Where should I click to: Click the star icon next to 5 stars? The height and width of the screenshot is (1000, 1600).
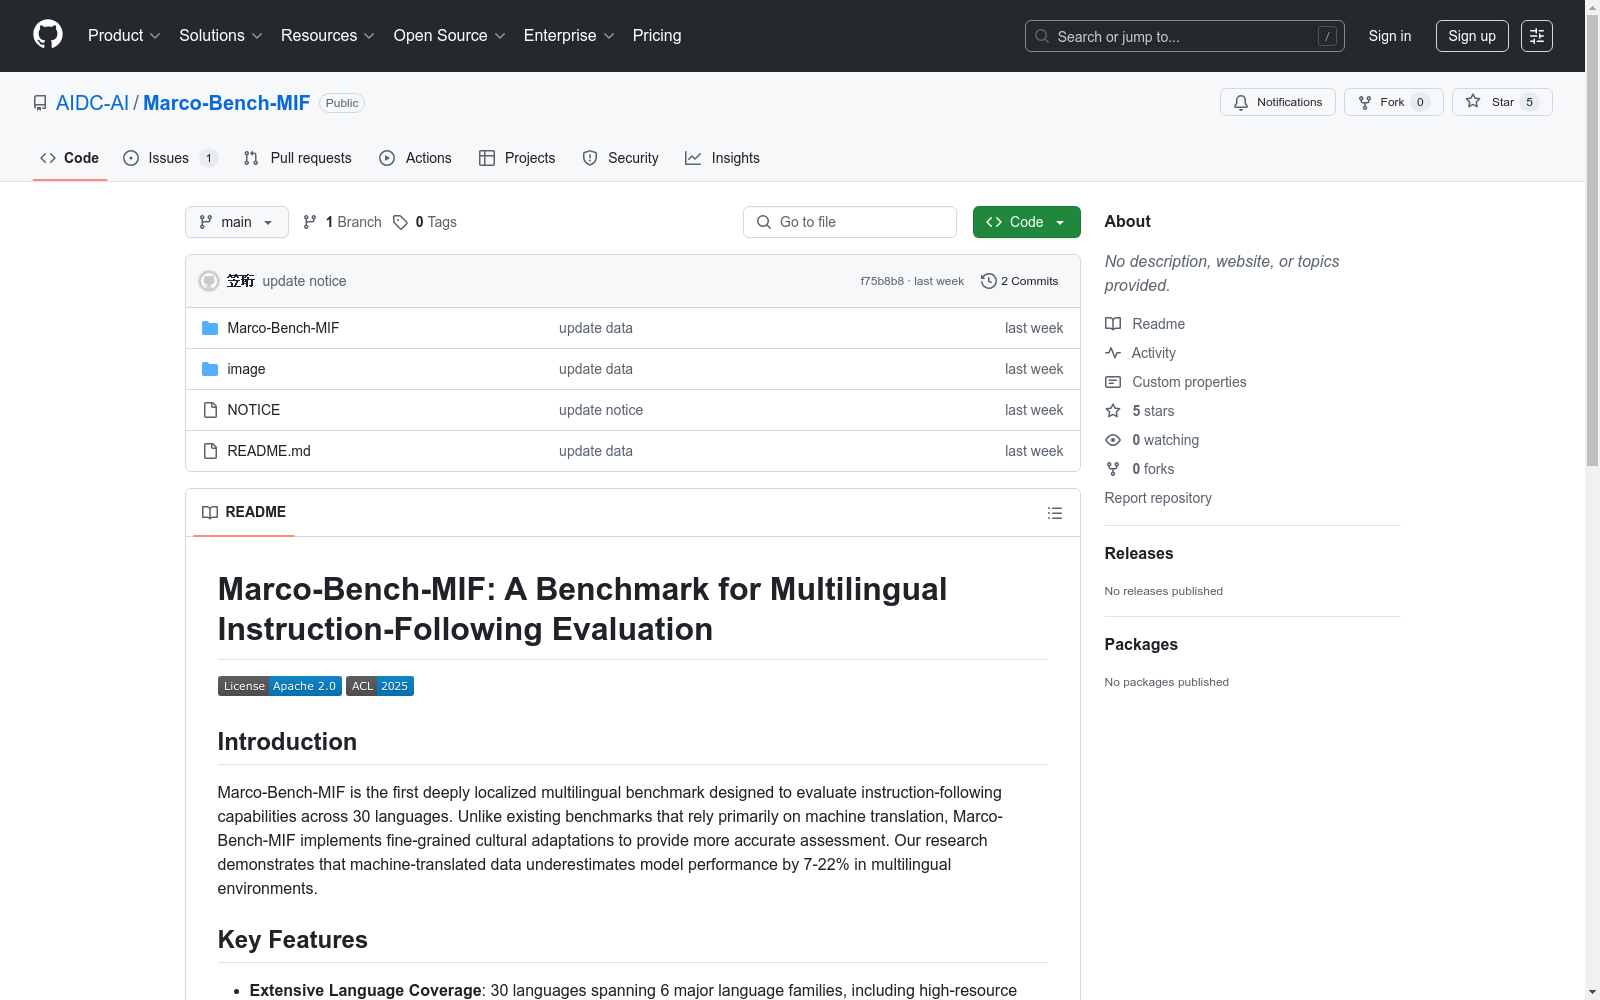click(x=1113, y=411)
